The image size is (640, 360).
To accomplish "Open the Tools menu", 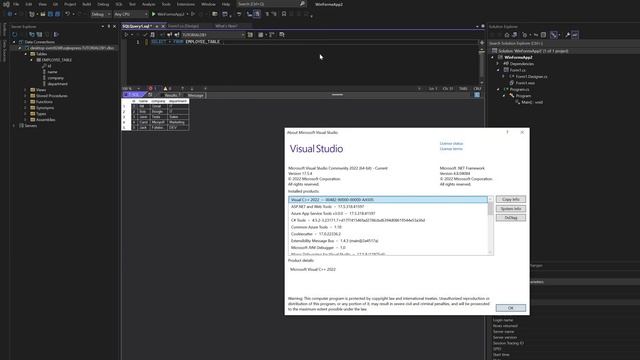I will click(166, 4).
